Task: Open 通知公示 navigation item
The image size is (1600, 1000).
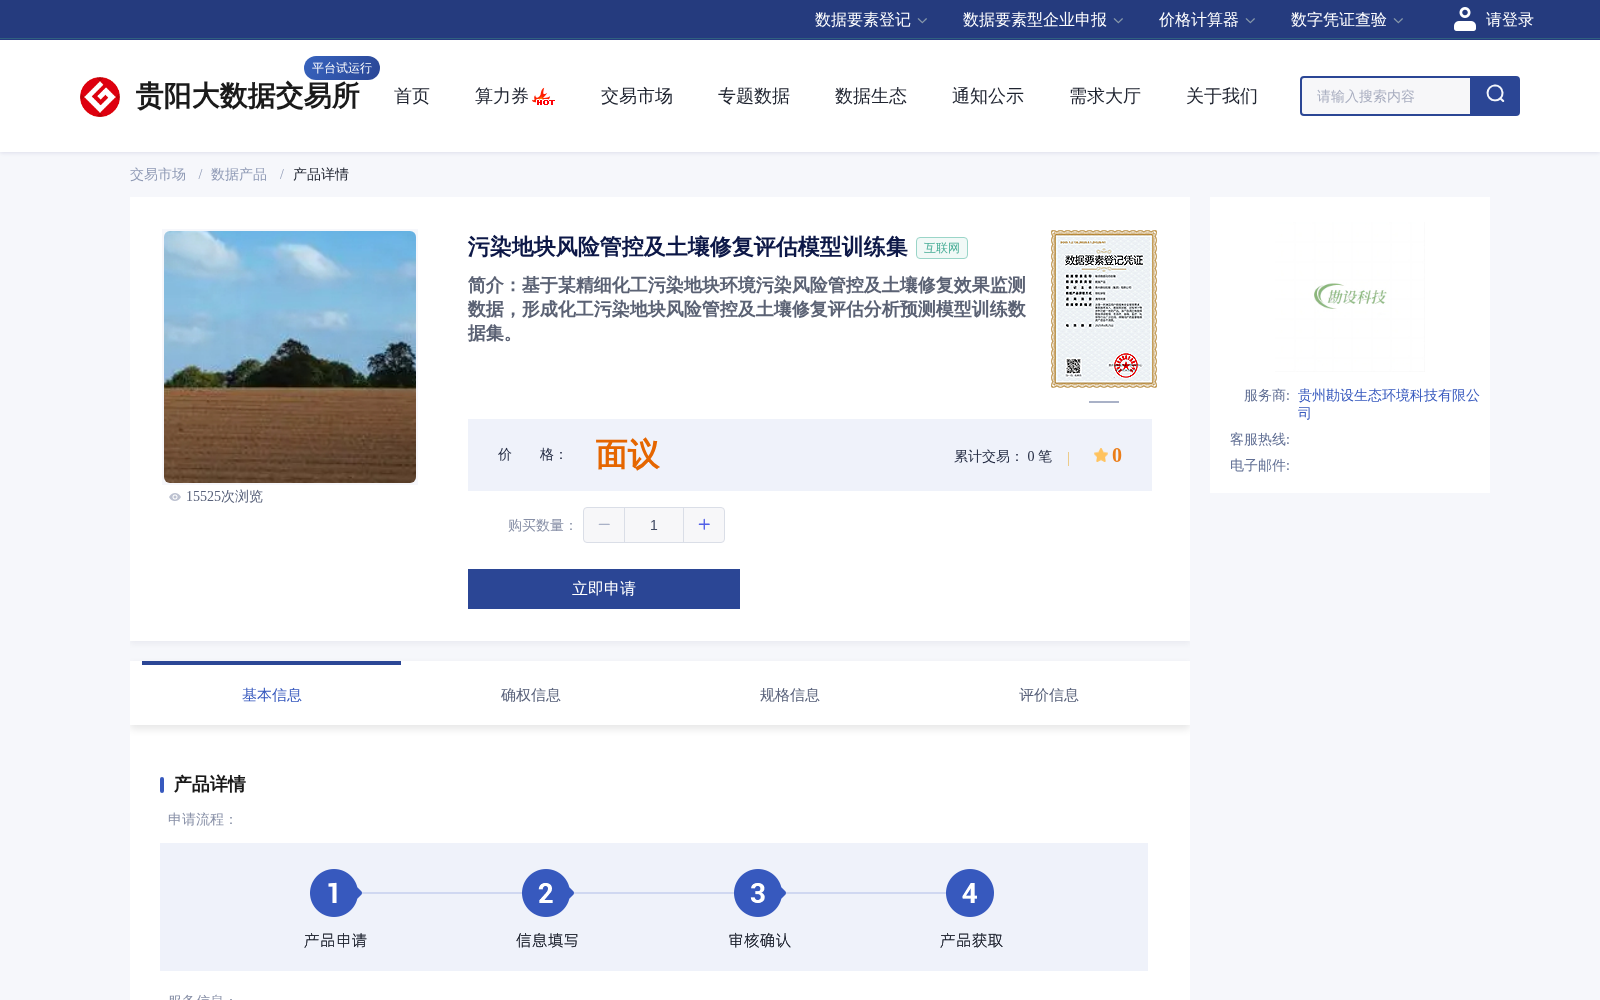Action: tap(988, 96)
